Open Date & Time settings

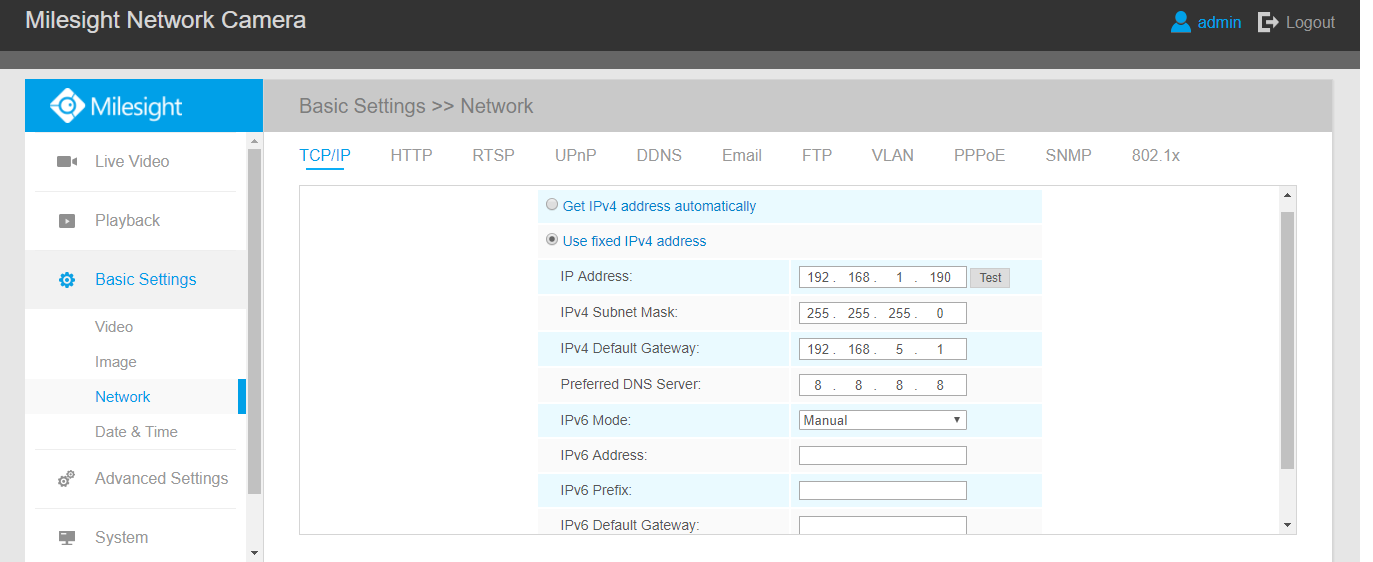click(x=136, y=432)
